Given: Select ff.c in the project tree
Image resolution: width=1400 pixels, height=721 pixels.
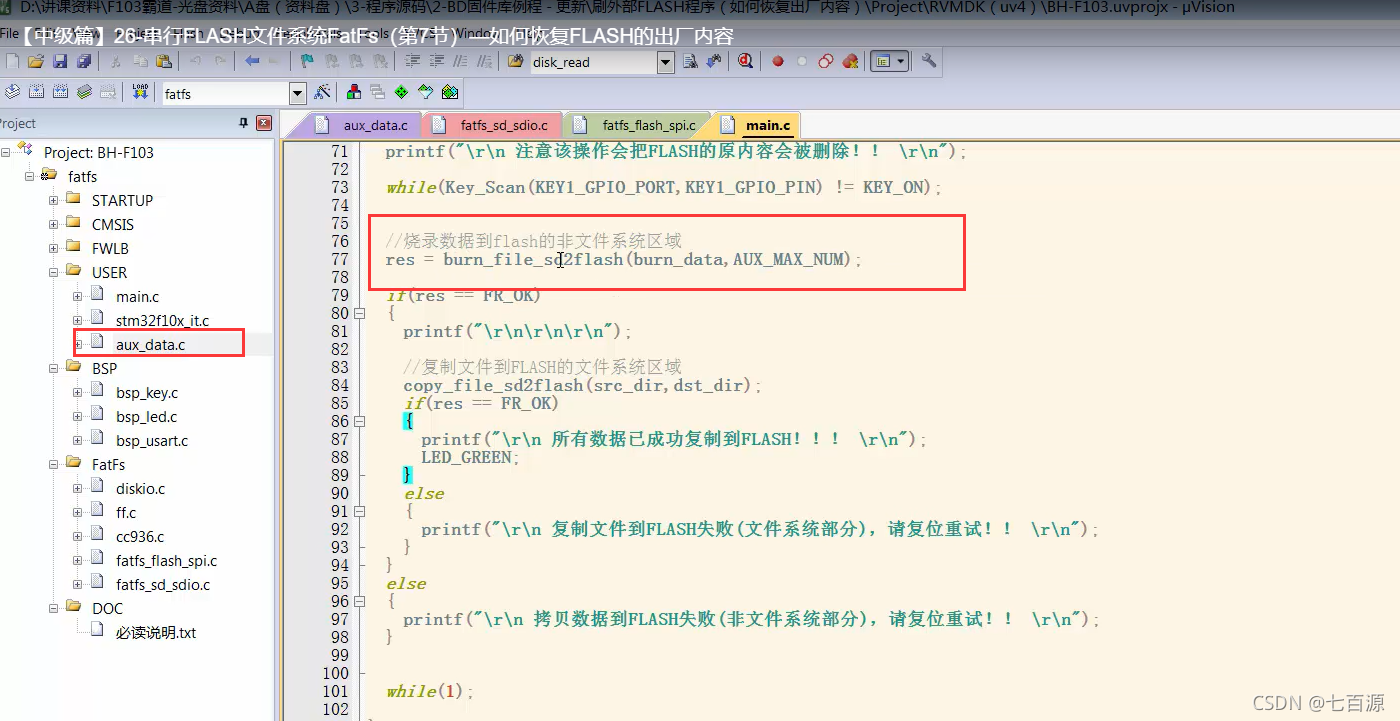Looking at the screenshot, I should click(126, 513).
